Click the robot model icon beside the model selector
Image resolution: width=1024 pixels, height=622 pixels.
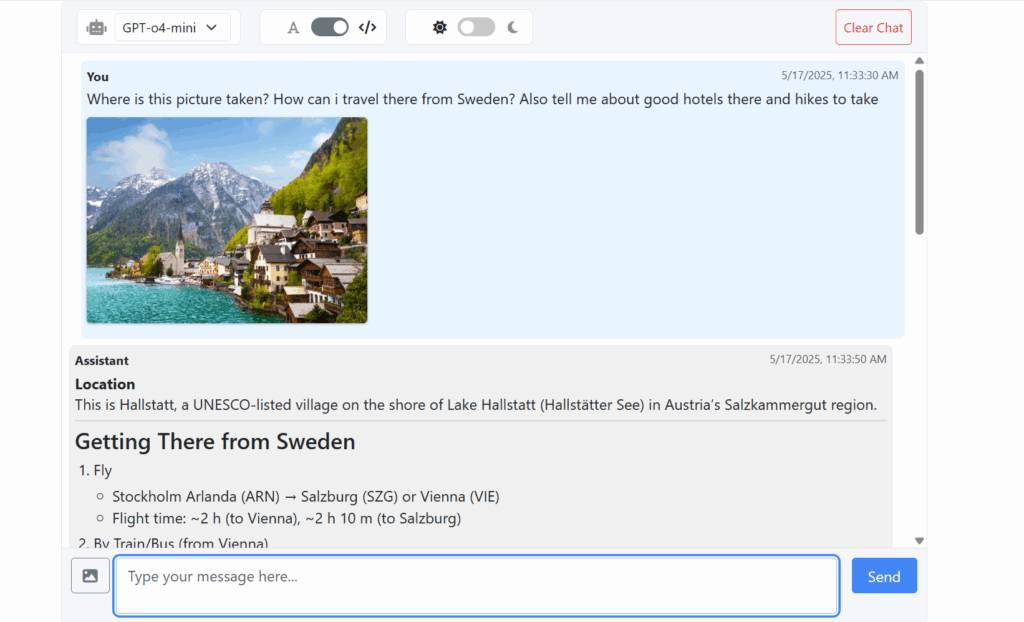(x=95, y=27)
